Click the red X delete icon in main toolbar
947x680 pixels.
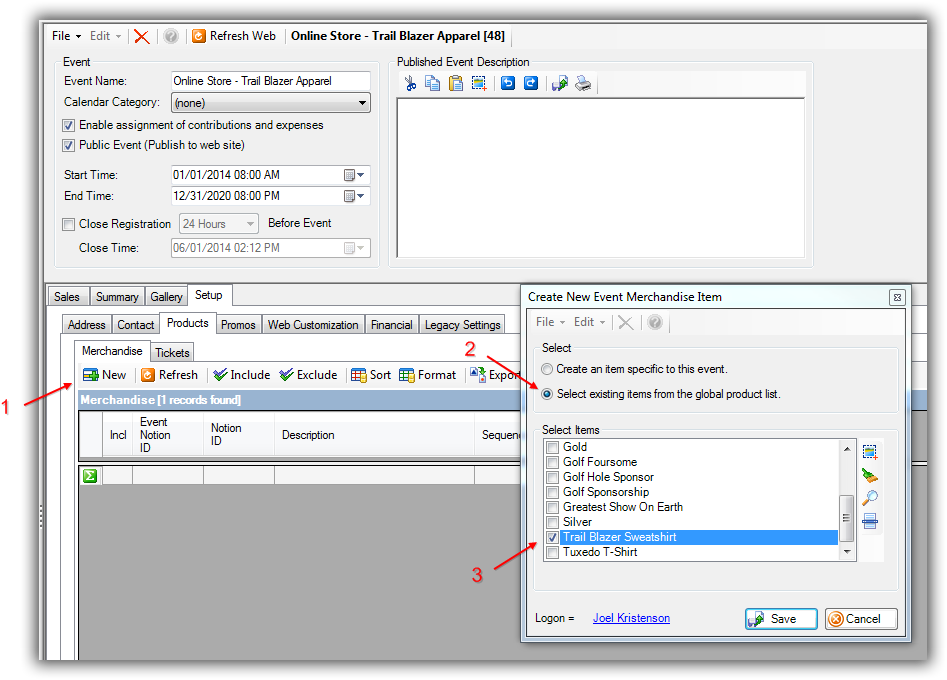coord(142,36)
